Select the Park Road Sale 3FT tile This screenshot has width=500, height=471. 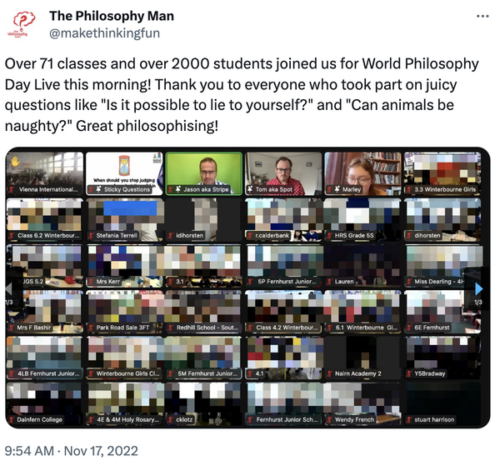(x=124, y=312)
